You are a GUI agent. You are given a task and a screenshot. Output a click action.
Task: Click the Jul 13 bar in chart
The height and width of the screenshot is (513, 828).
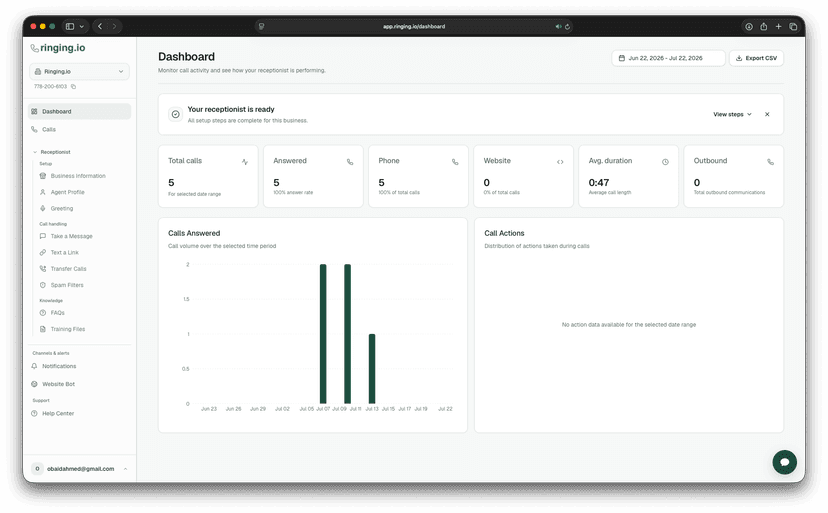[372, 369]
